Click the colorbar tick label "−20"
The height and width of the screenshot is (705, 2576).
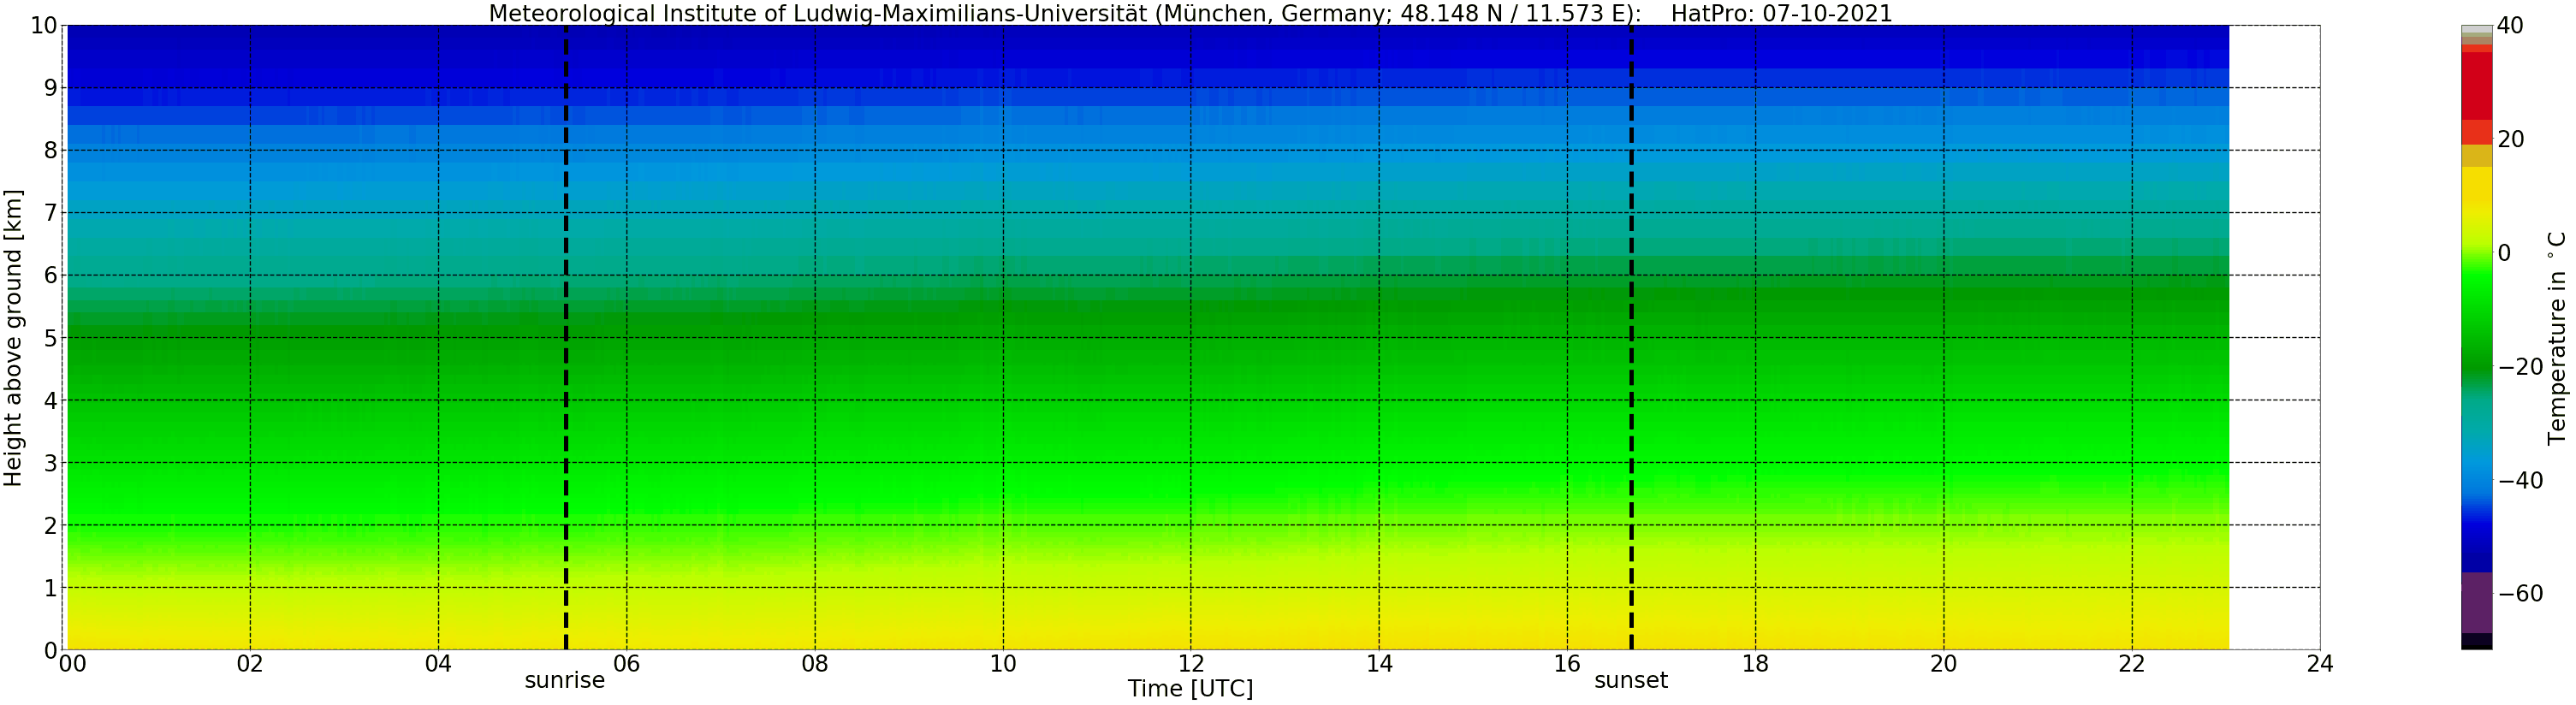pyautogui.click(x=2520, y=367)
